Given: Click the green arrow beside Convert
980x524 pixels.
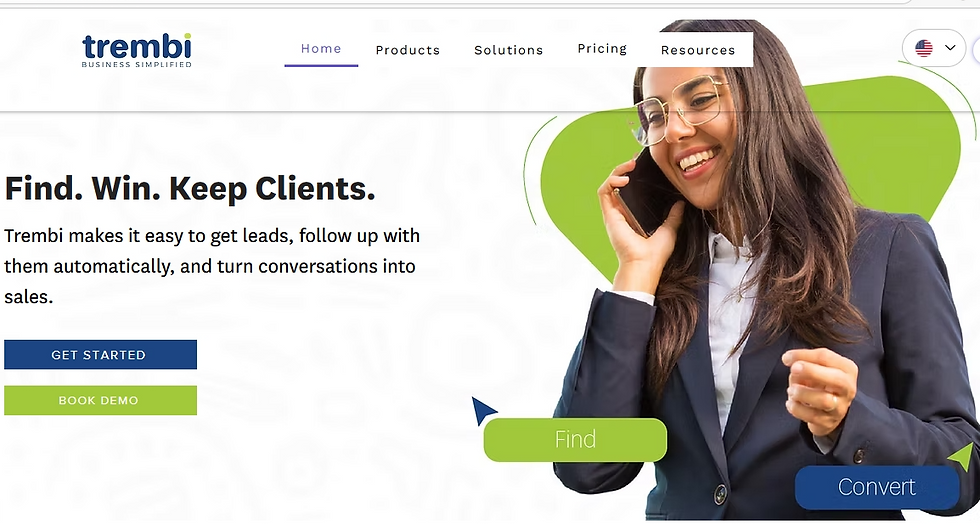Looking at the screenshot, I should coord(961,456).
